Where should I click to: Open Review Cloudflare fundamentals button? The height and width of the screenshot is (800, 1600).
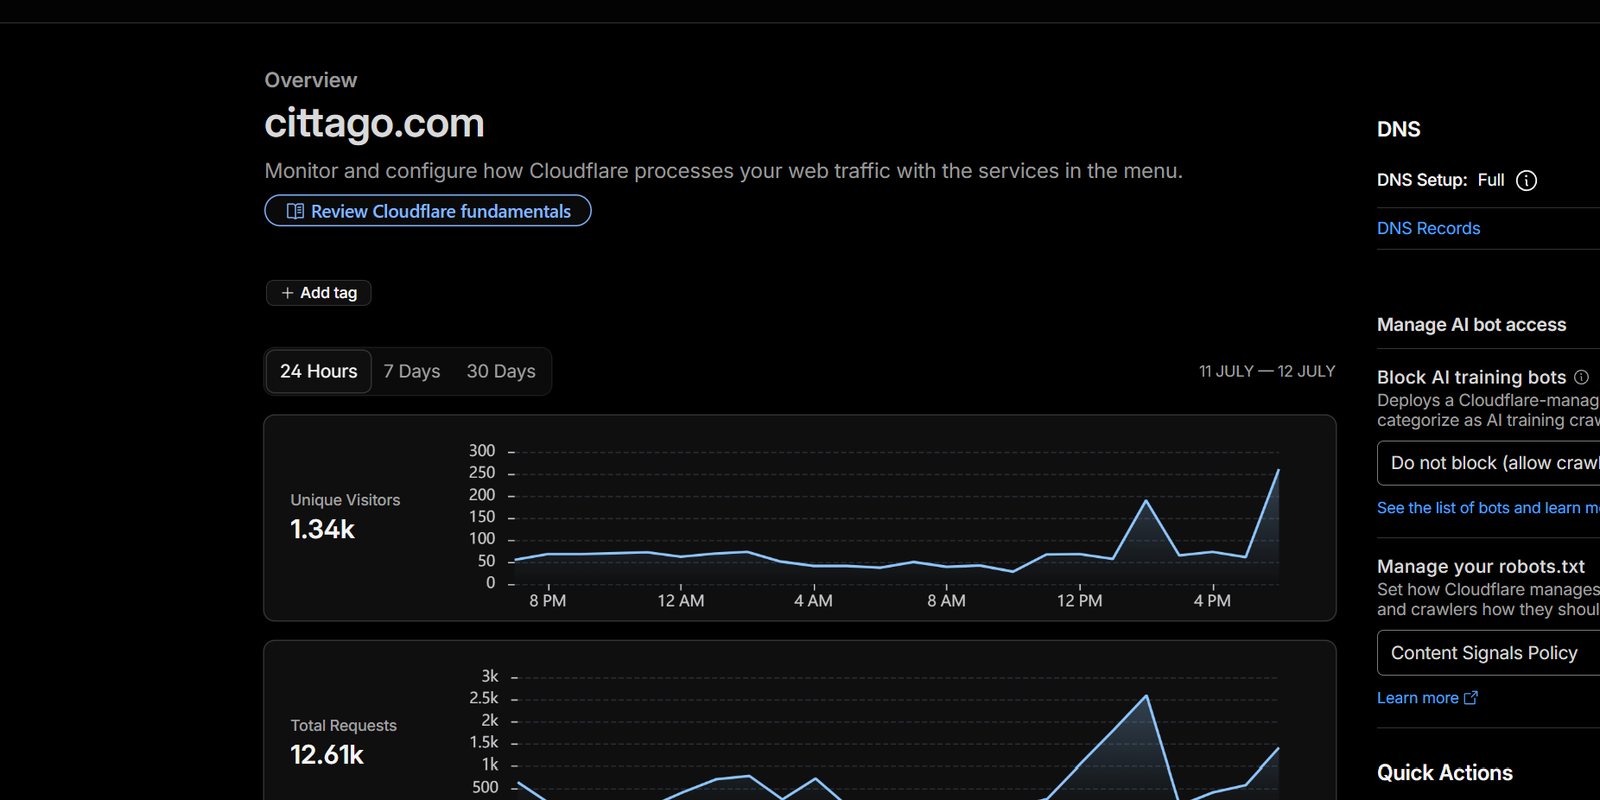click(428, 211)
